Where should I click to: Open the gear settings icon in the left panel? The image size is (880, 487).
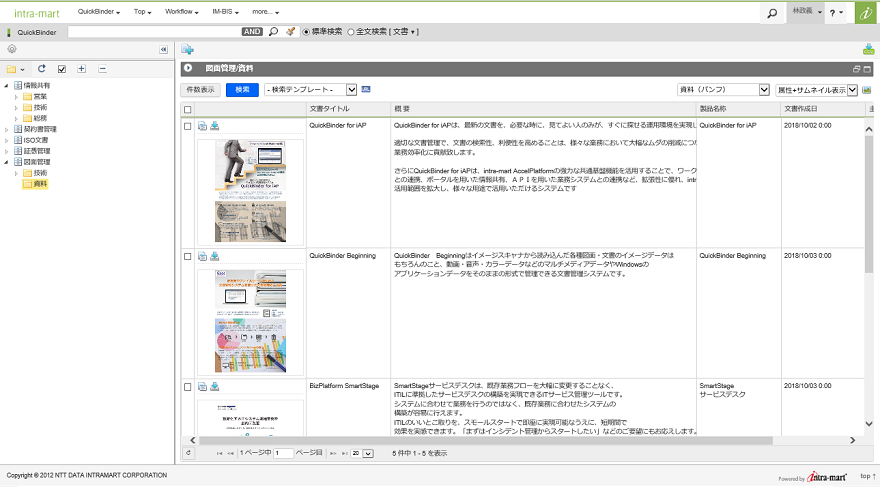tap(12, 49)
